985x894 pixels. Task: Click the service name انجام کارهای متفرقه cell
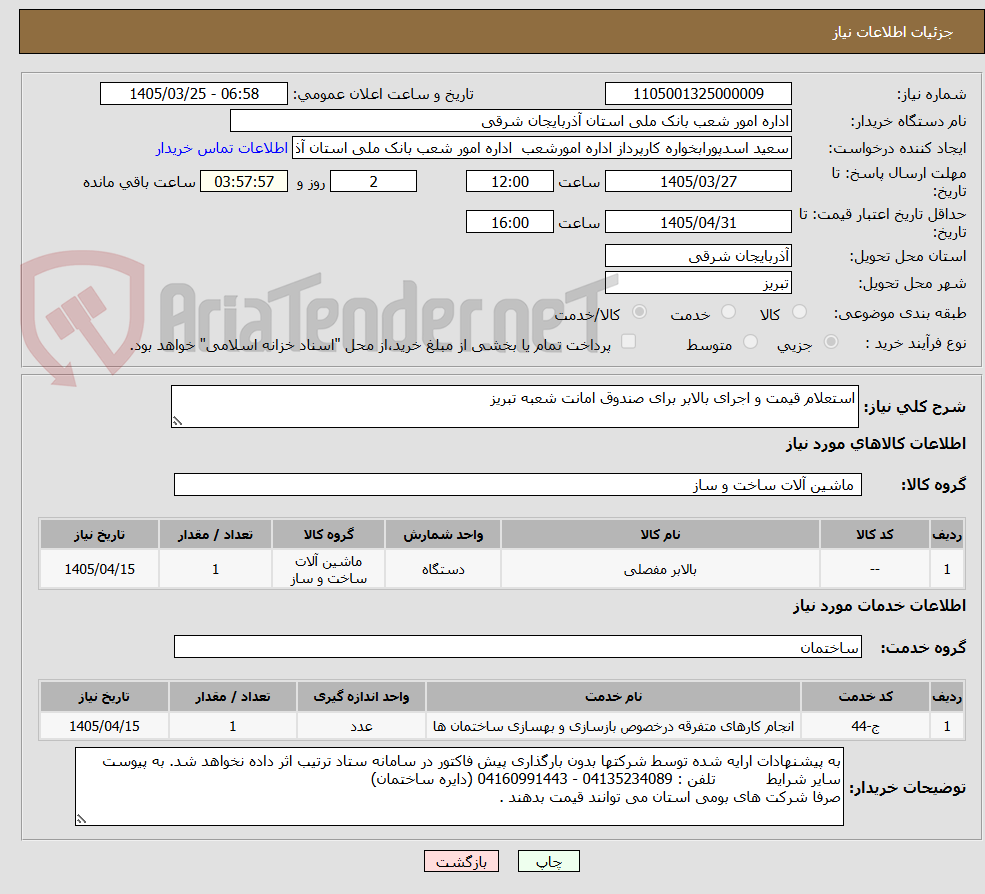[x=613, y=726]
